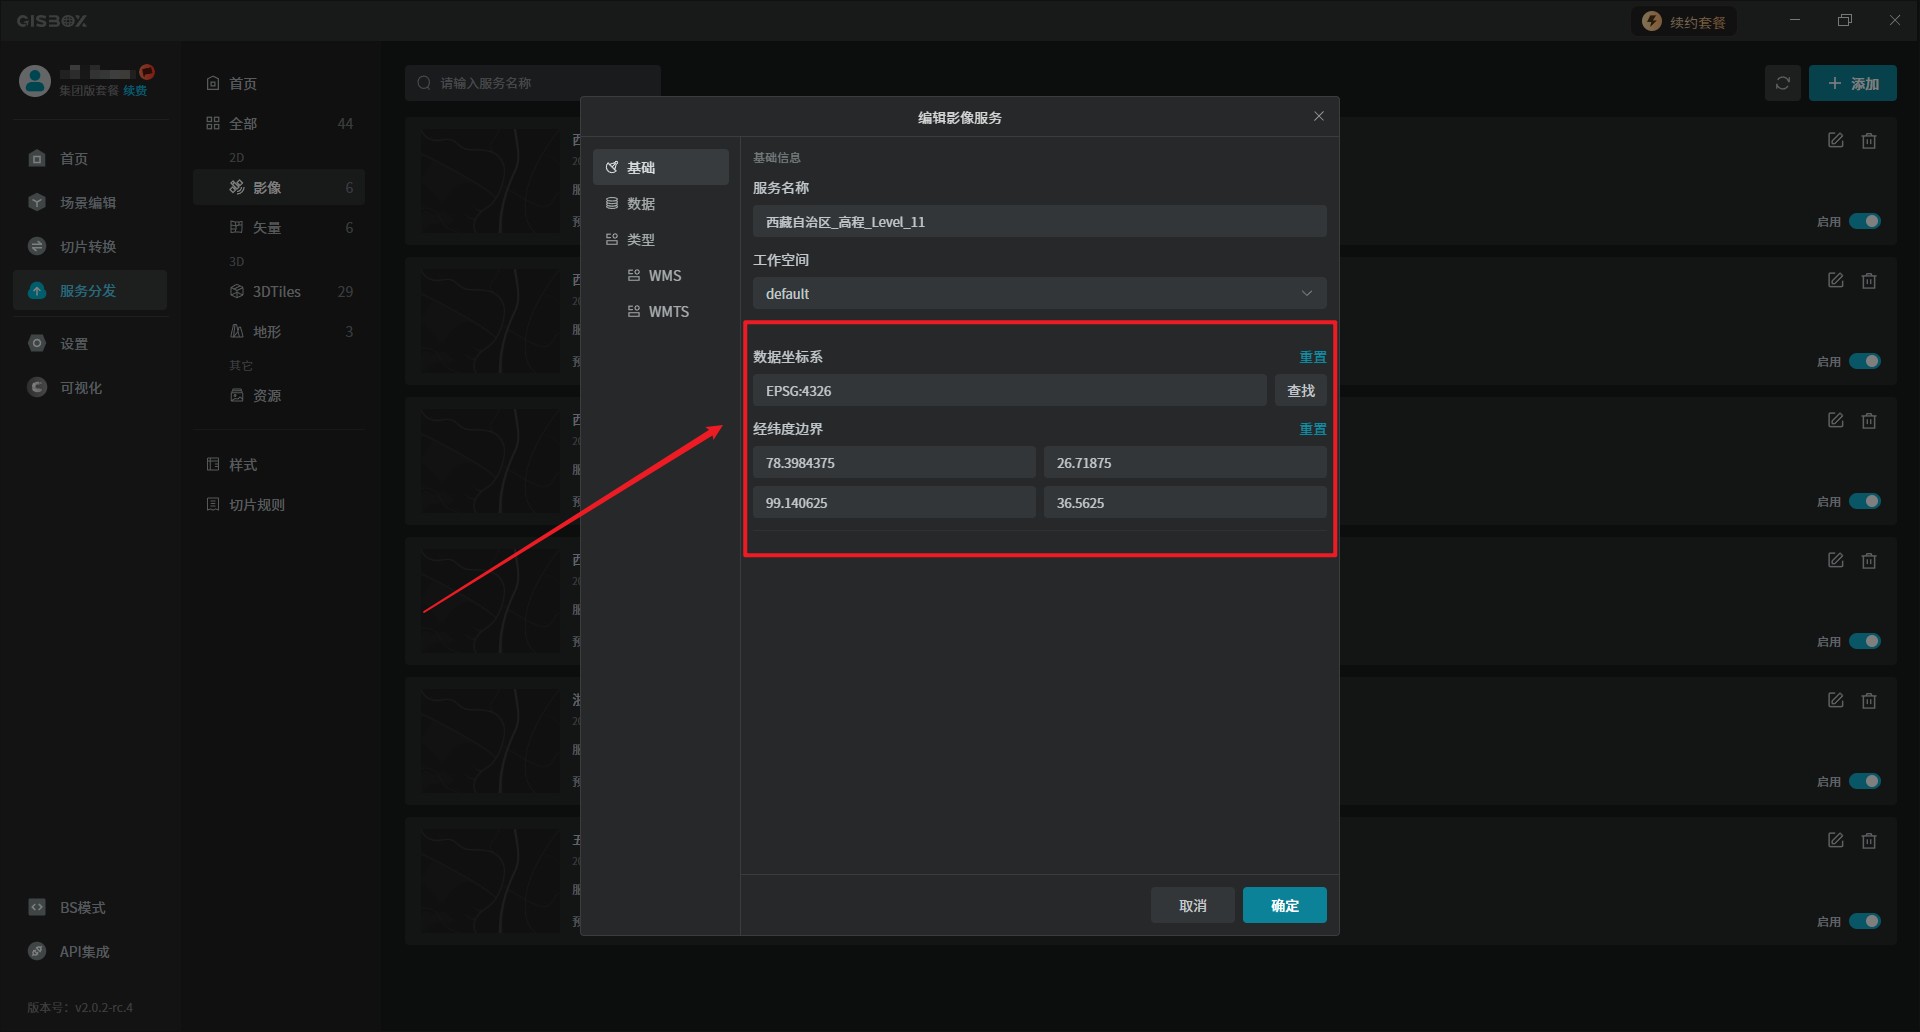Collapse the 类型 tree item in the dialog
This screenshot has width=1920, height=1032.
tap(640, 240)
